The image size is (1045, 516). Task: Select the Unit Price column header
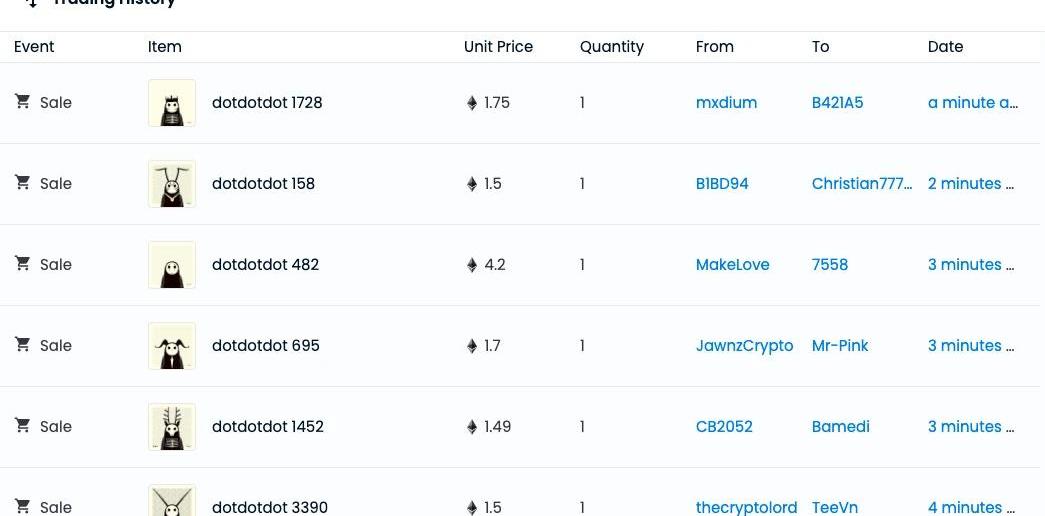tap(498, 47)
